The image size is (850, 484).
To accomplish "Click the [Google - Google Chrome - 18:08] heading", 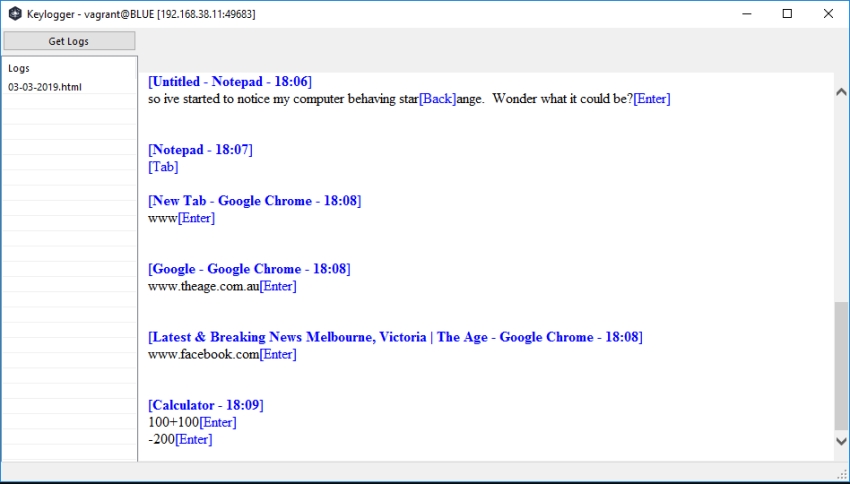I will click(x=249, y=269).
